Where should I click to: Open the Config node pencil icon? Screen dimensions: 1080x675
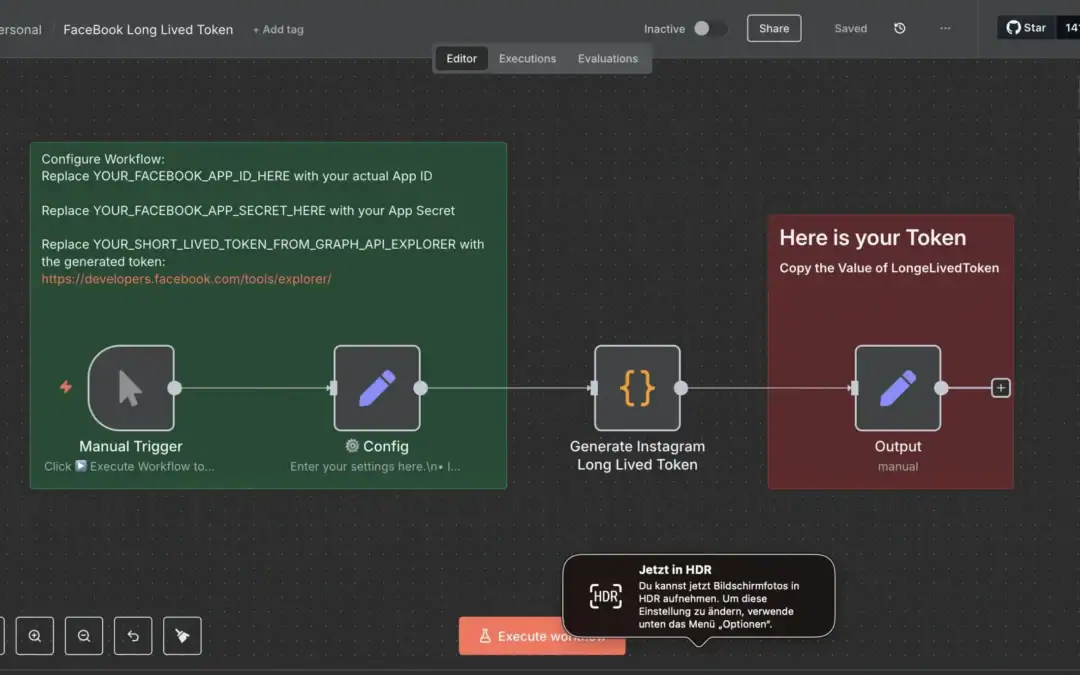coord(377,388)
